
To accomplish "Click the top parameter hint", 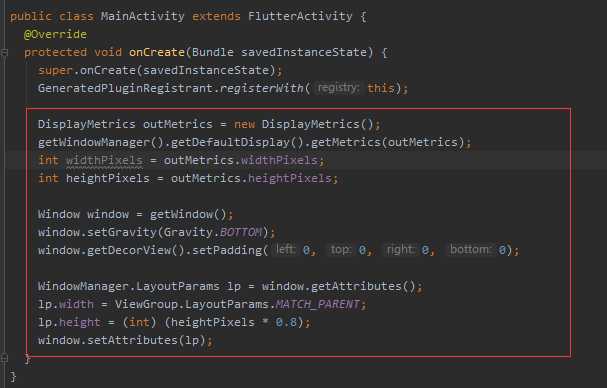I will (x=341, y=250).
